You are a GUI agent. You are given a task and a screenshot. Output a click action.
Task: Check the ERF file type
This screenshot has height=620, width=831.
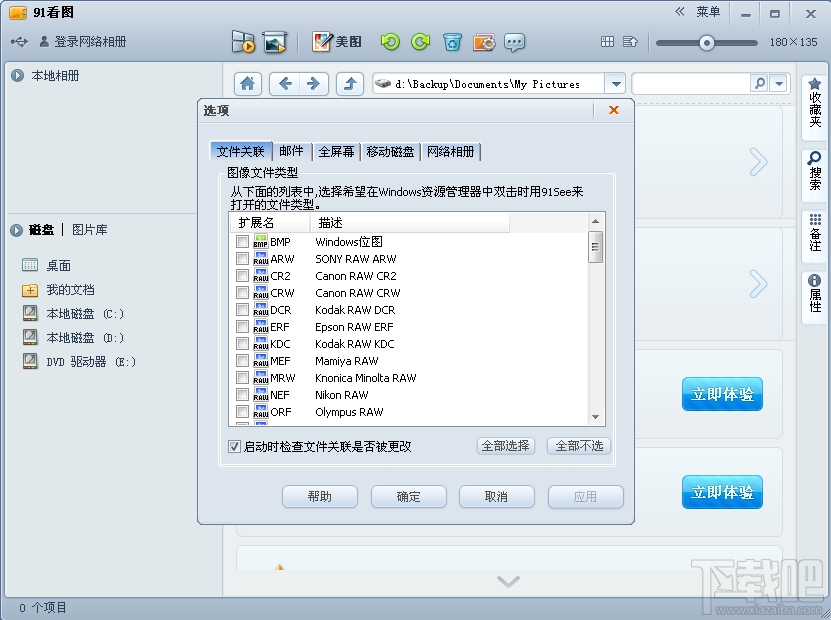pos(242,326)
